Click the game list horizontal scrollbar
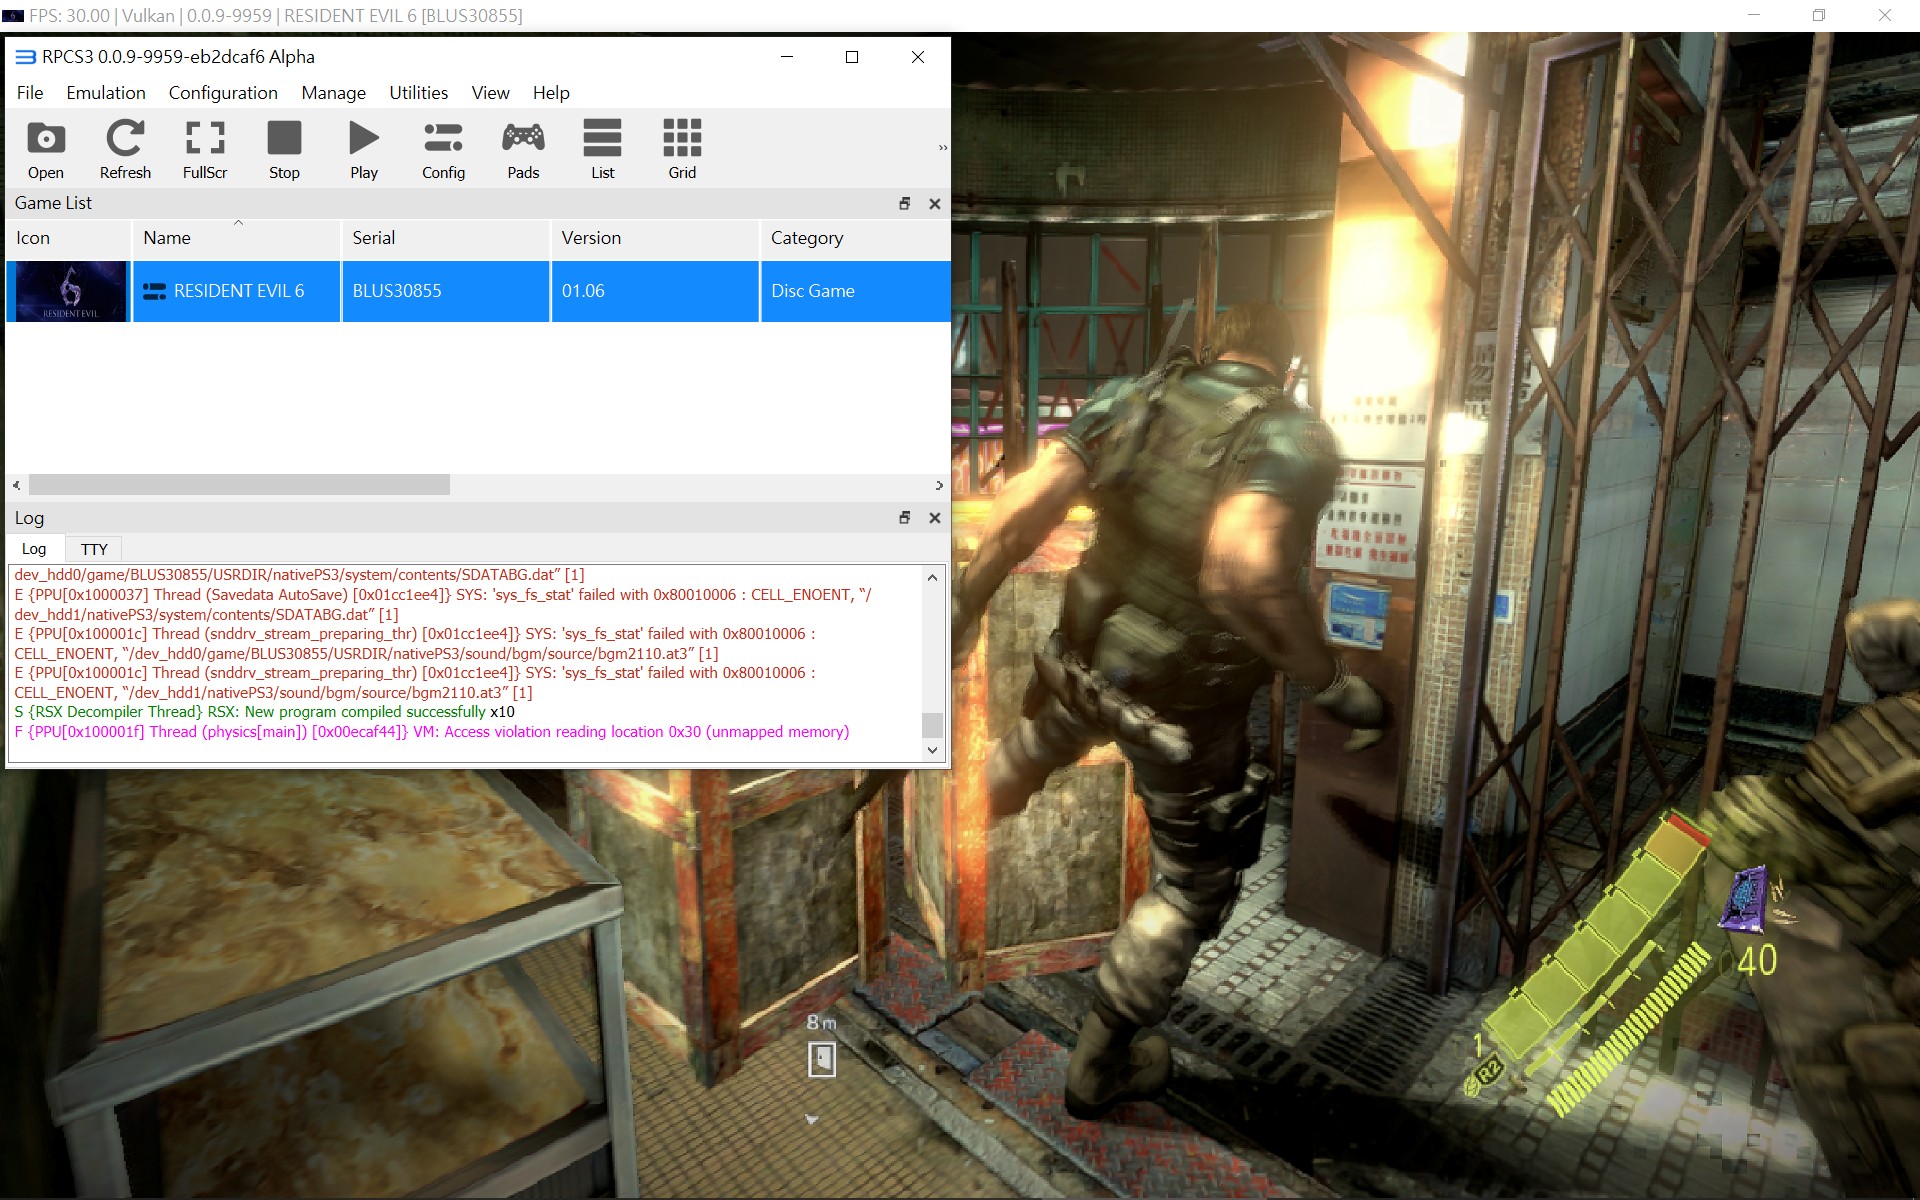Image resolution: width=1920 pixels, height=1200 pixels. (x=240, y=485)
